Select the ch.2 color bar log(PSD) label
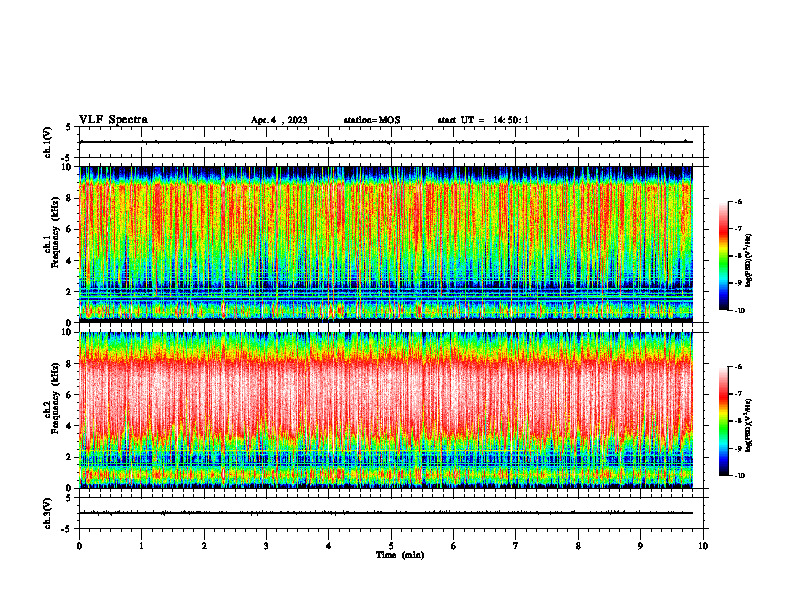This screenshot has height=612, width=792. coord(749,425)
